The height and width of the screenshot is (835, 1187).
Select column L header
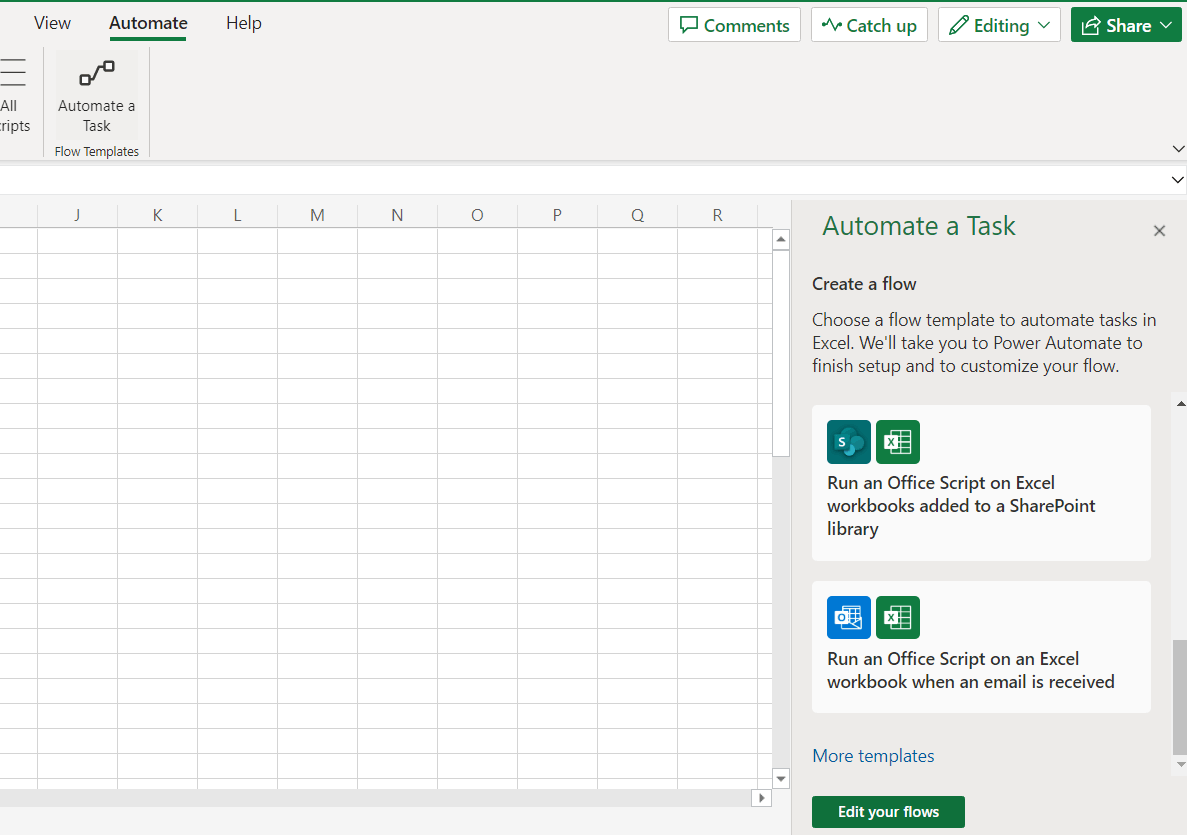coord(238,215)
